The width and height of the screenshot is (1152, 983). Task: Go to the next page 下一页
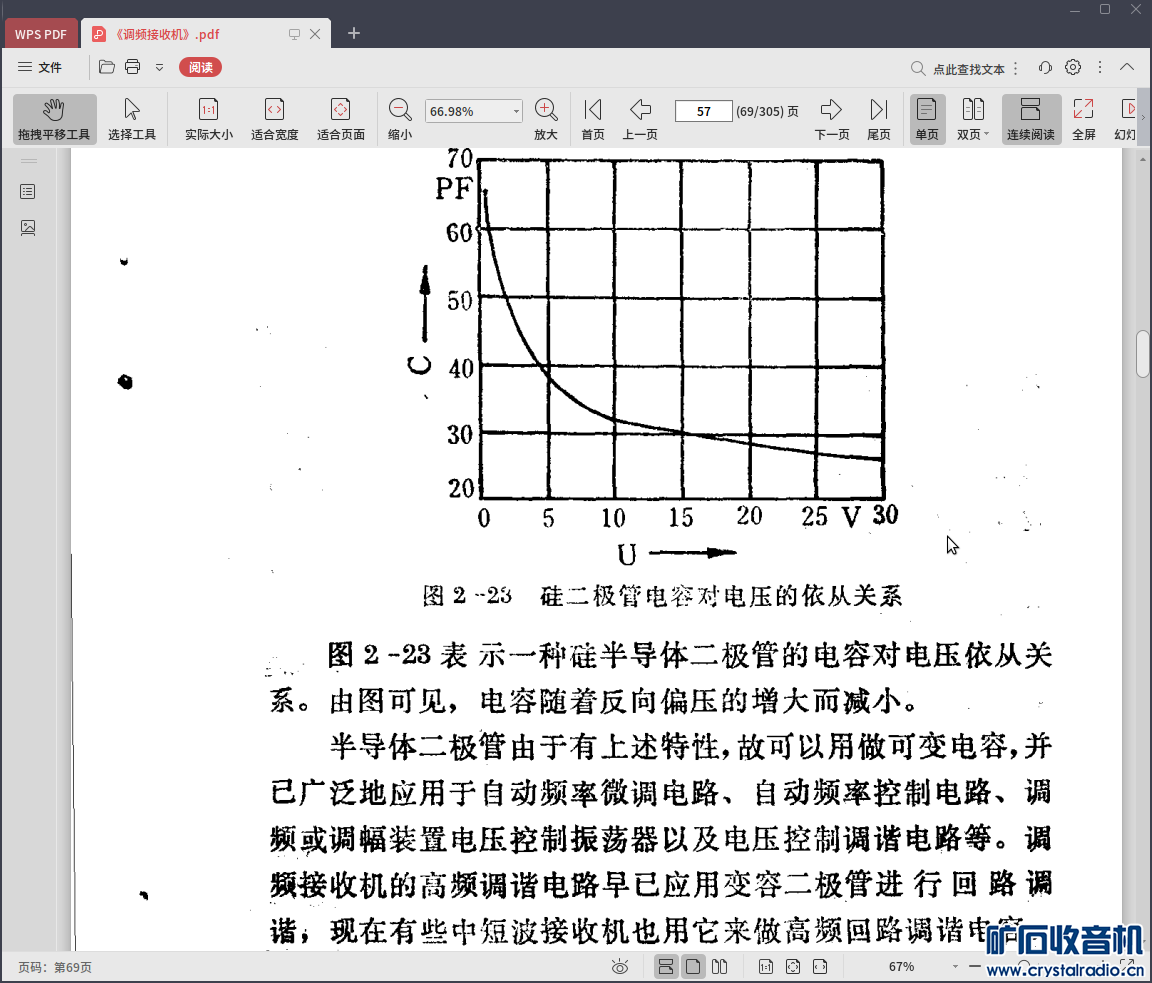[x=832, y=119]
